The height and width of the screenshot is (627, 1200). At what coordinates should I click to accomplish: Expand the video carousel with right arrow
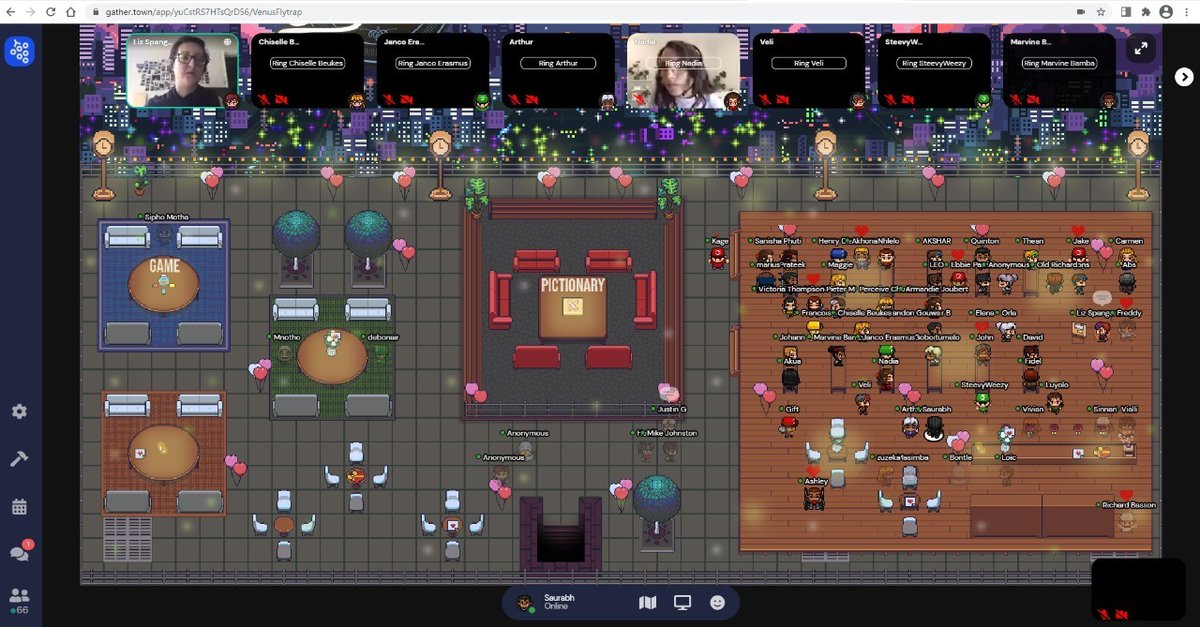pos(1184,77)
